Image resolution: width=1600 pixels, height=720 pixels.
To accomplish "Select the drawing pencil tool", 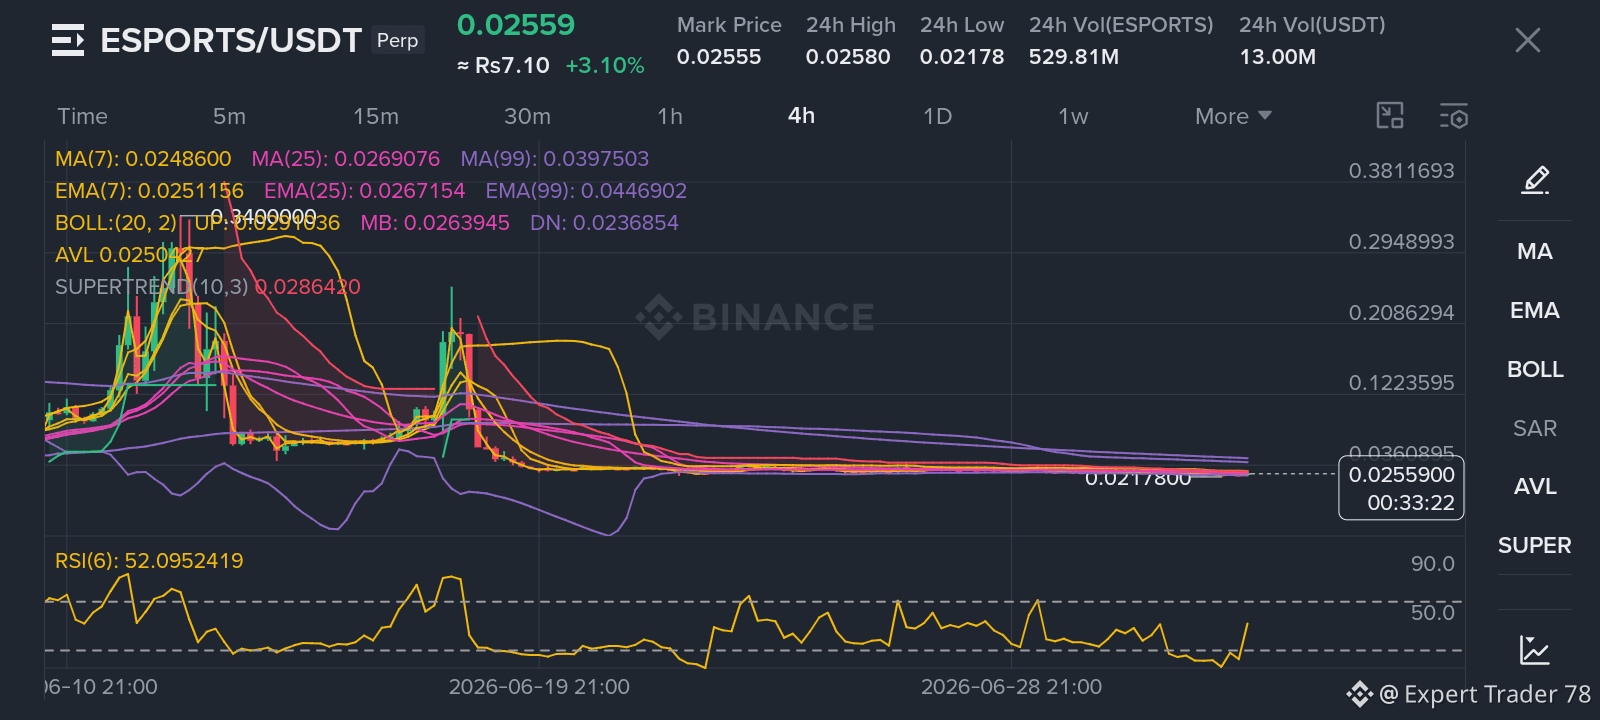I will (1535, 180).
